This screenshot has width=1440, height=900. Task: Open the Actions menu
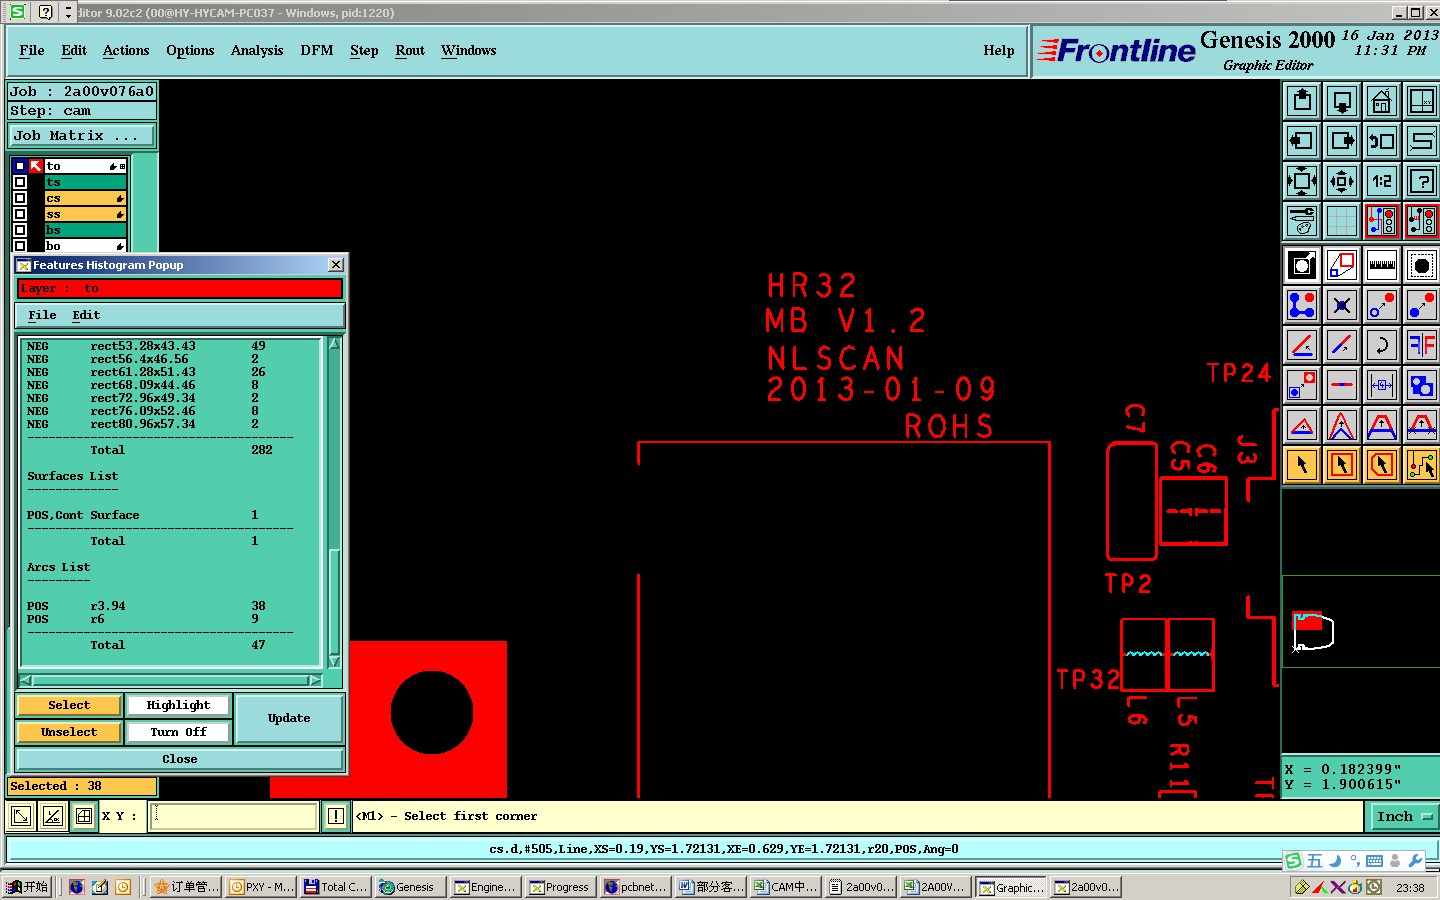click(126, 50)
